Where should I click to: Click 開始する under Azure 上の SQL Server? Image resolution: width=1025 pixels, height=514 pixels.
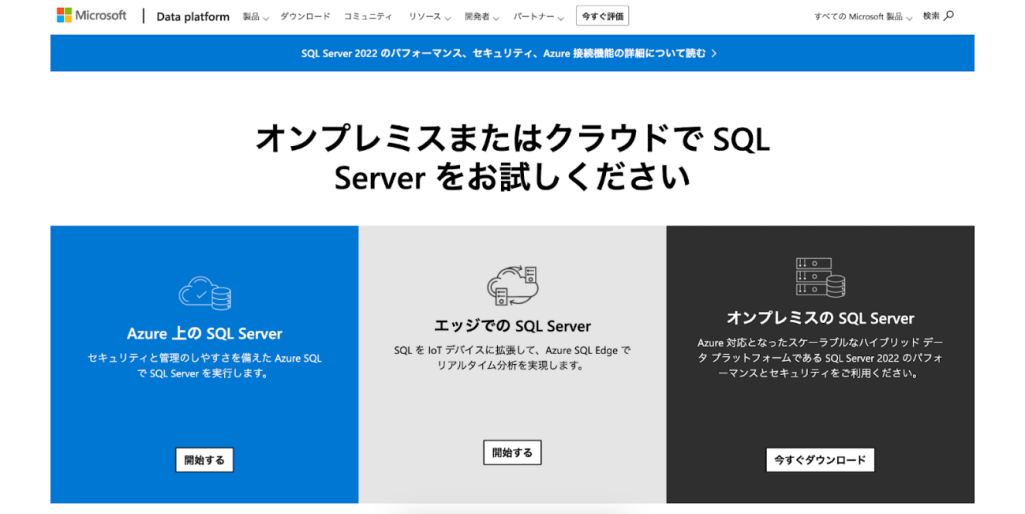coord(205,460)
